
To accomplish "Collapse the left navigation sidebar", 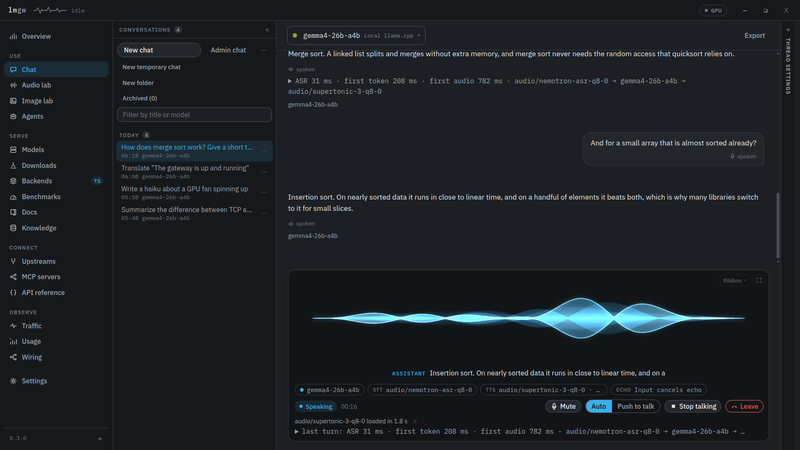I will tap(100, 438).
